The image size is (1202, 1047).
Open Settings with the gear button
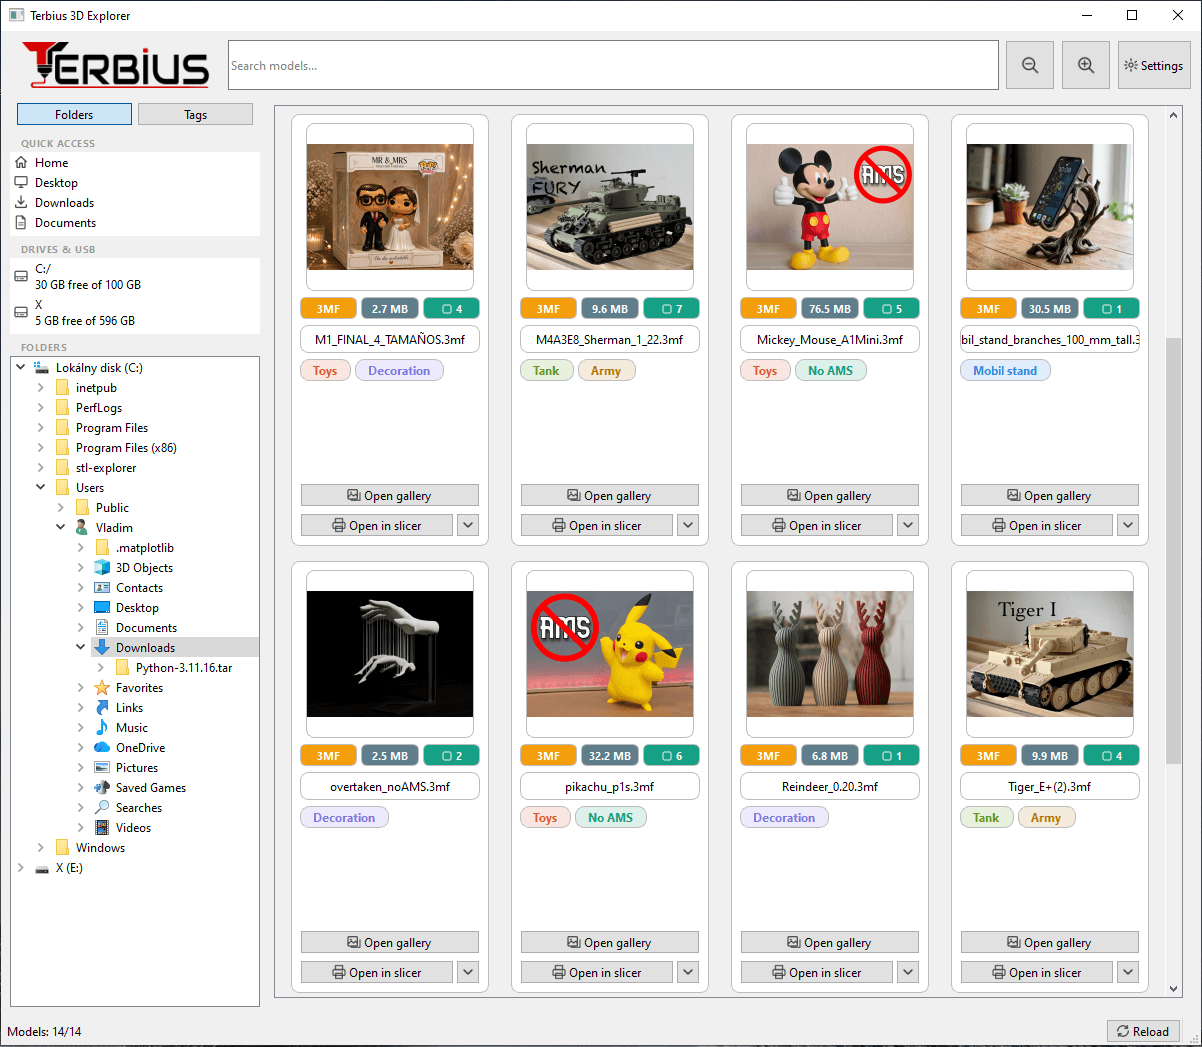click(1154, 65)
